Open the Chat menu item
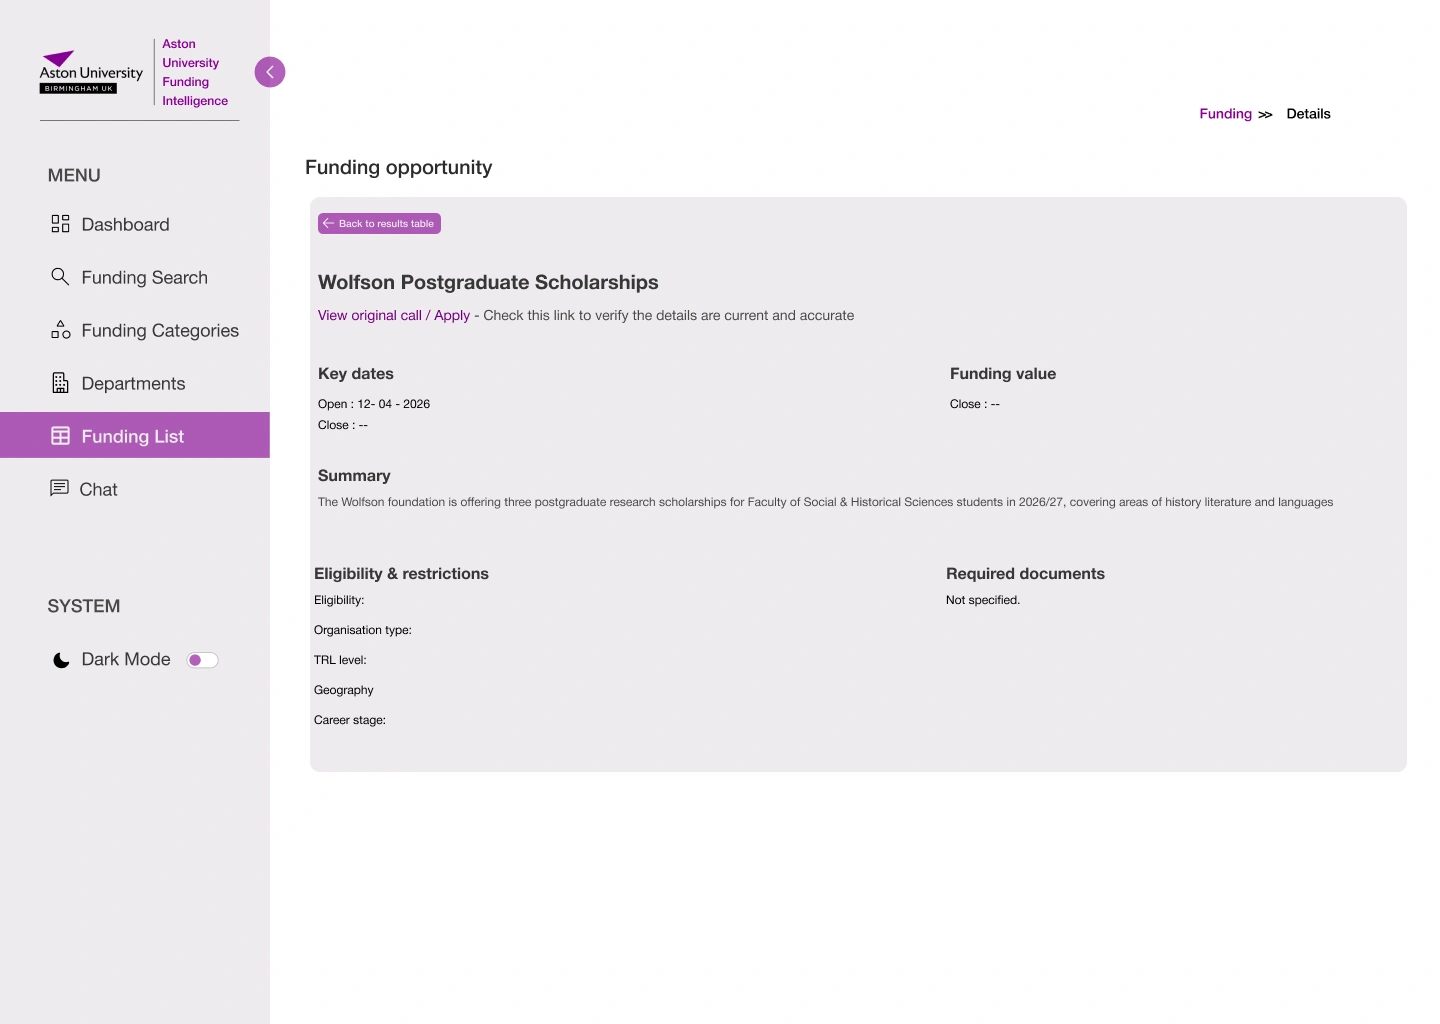 (x=98, y=490)
